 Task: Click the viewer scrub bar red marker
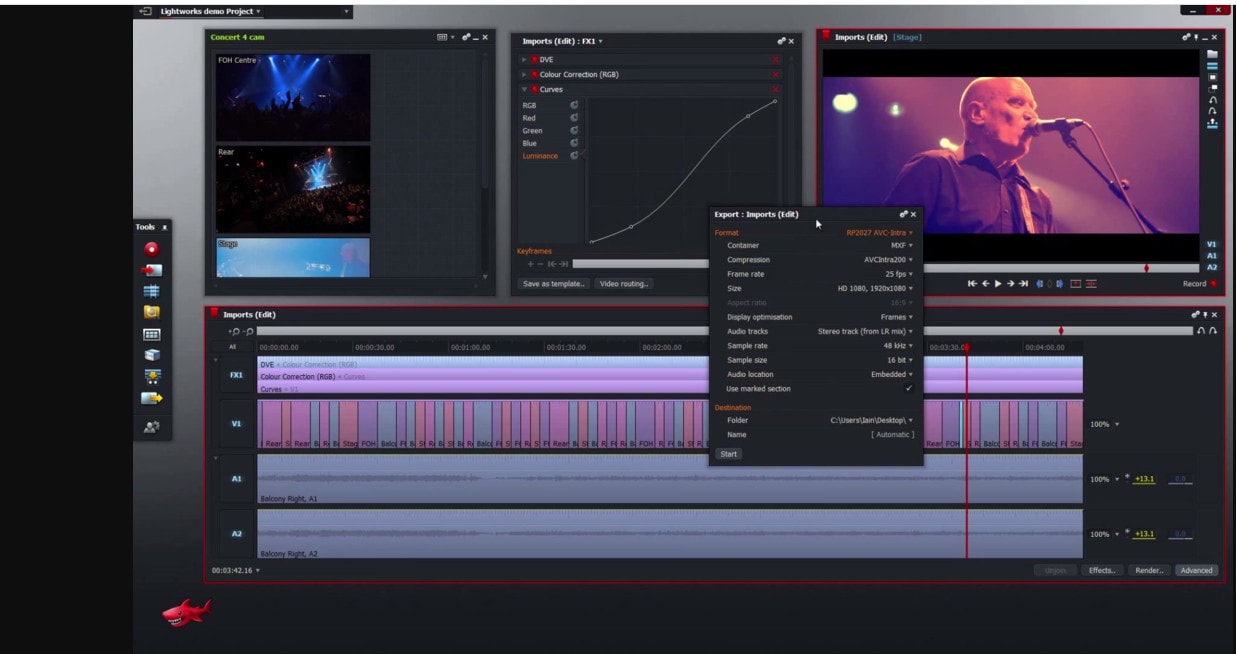tap(1146, 268)
